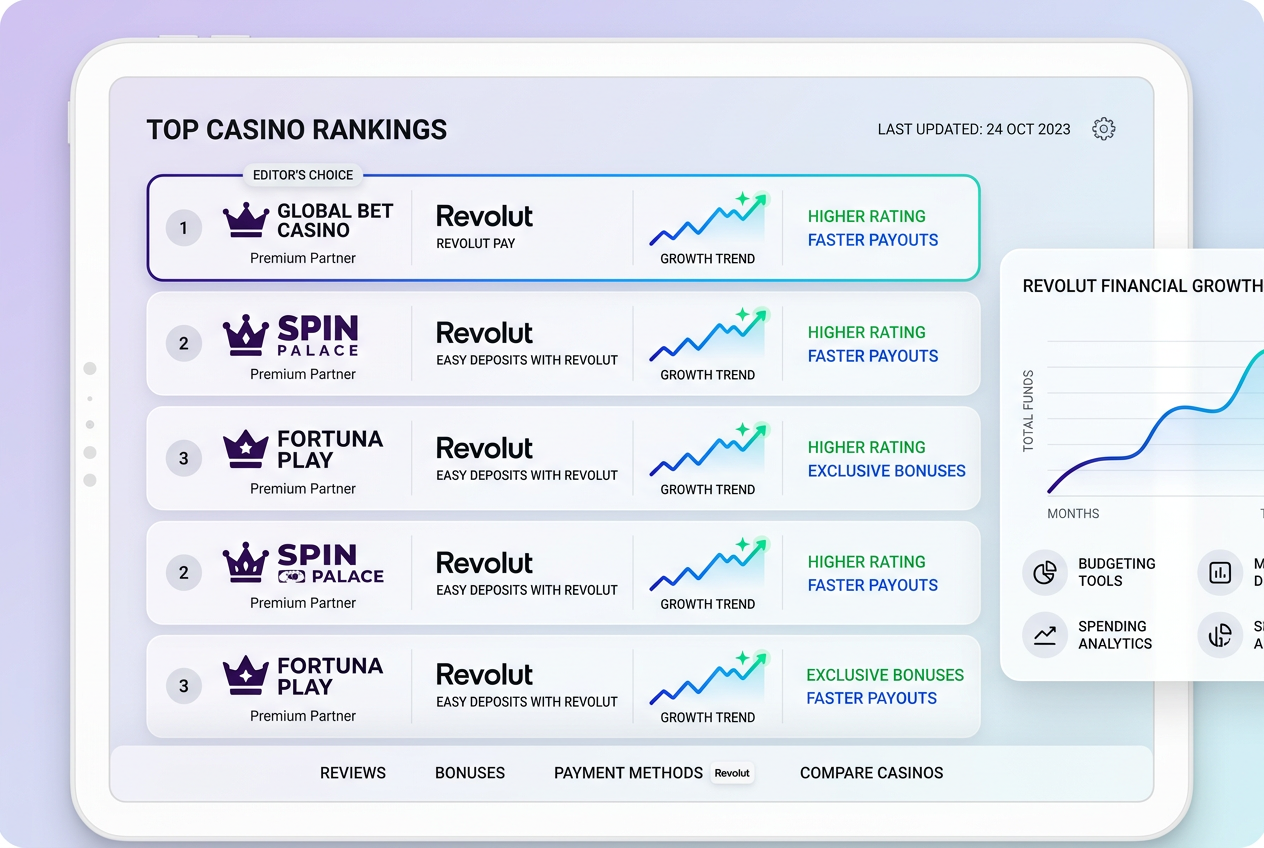This screenshot has width=1264, height=848.
Task: Click green Exclusive Bonuses in Fortuna Play row
Action: click(x=885, y=675)
